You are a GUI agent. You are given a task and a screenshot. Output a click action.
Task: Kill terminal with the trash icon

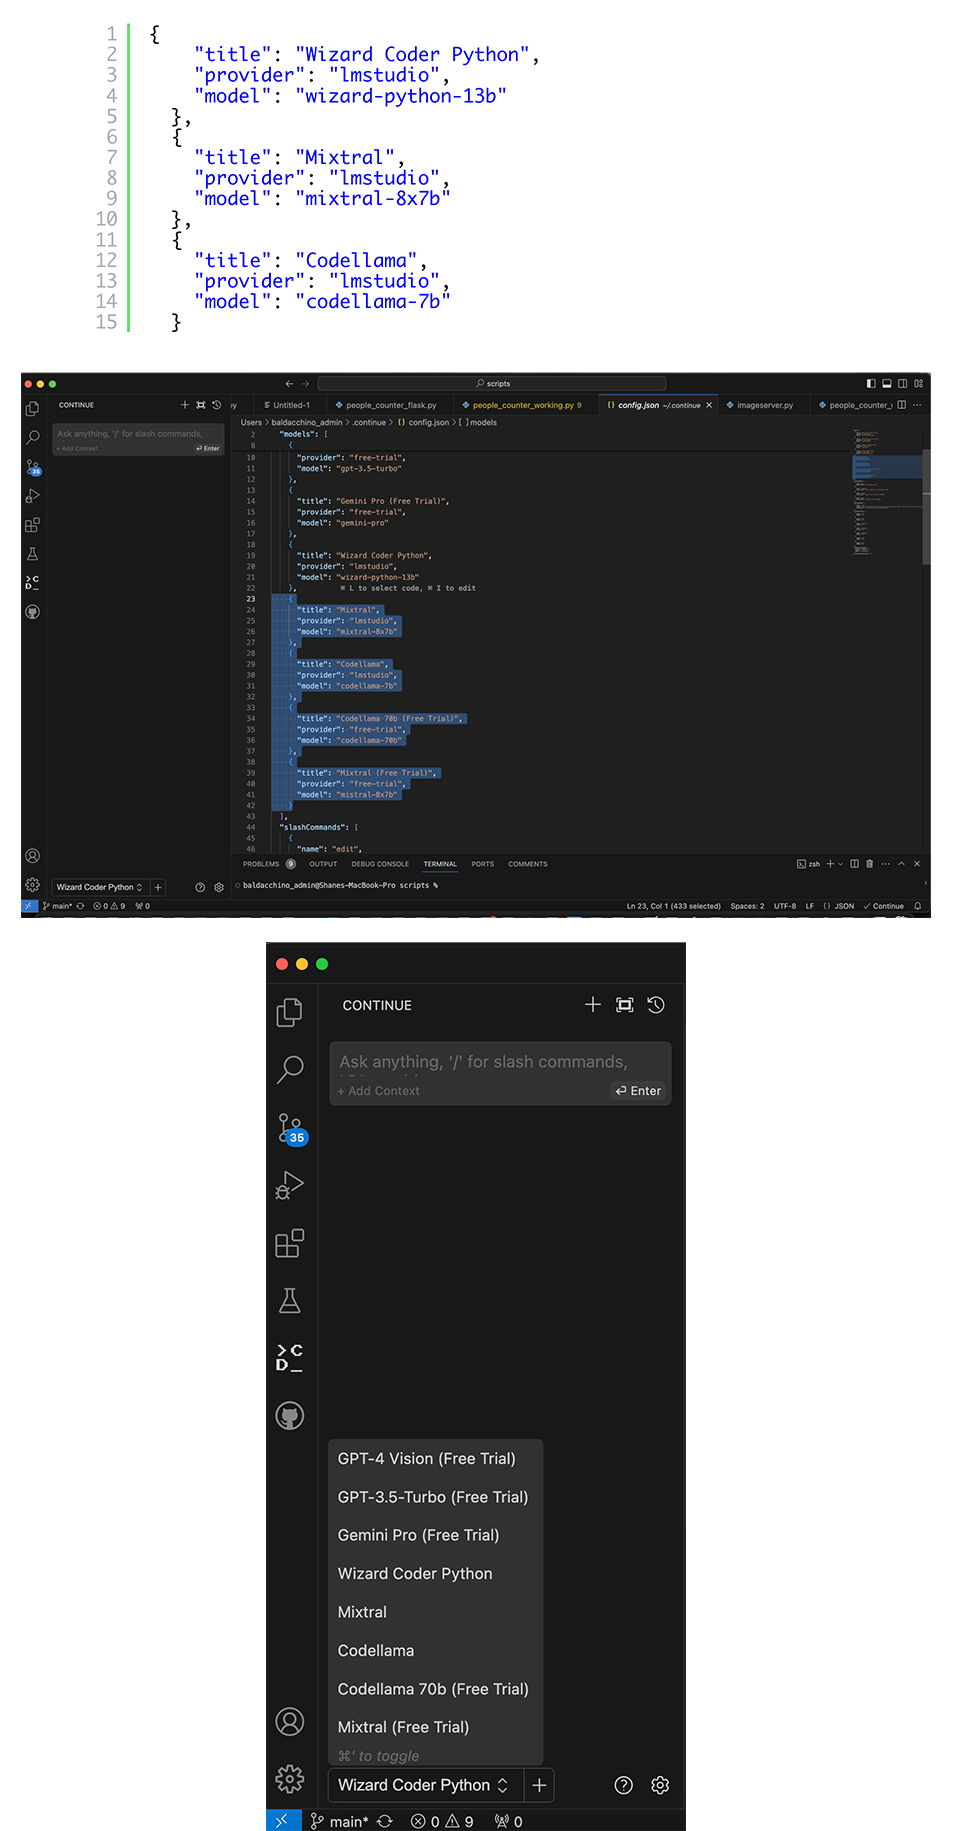870,864
